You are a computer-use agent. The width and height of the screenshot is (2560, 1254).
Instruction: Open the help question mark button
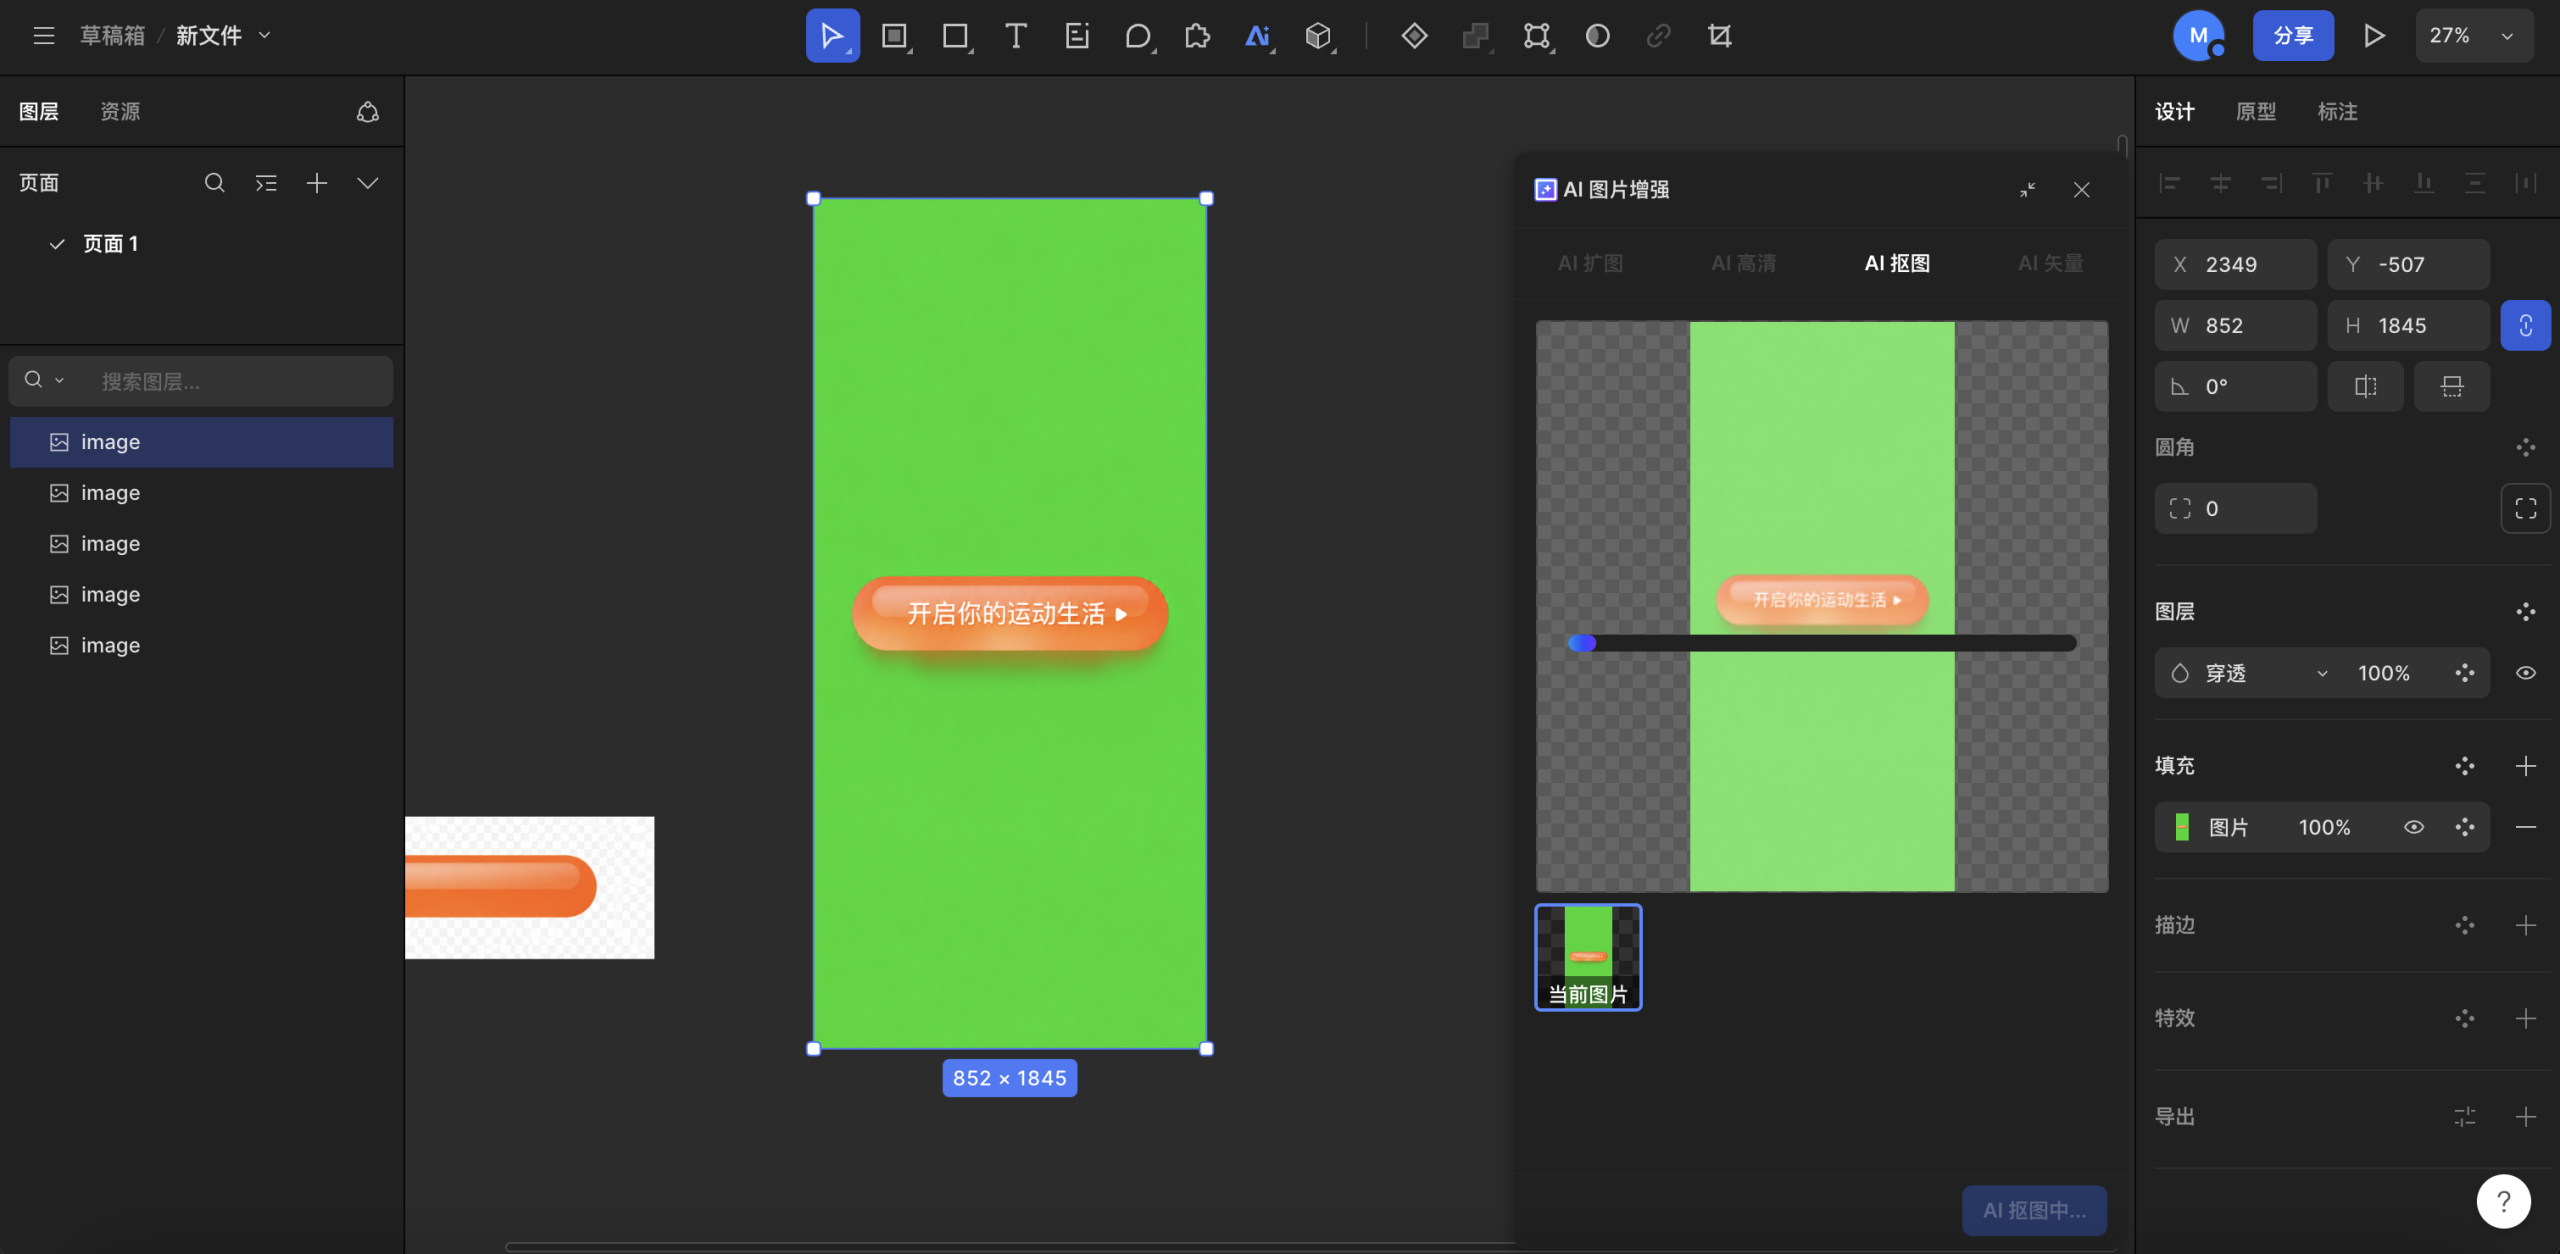pyautogui.click(x=2504, y=1201)
